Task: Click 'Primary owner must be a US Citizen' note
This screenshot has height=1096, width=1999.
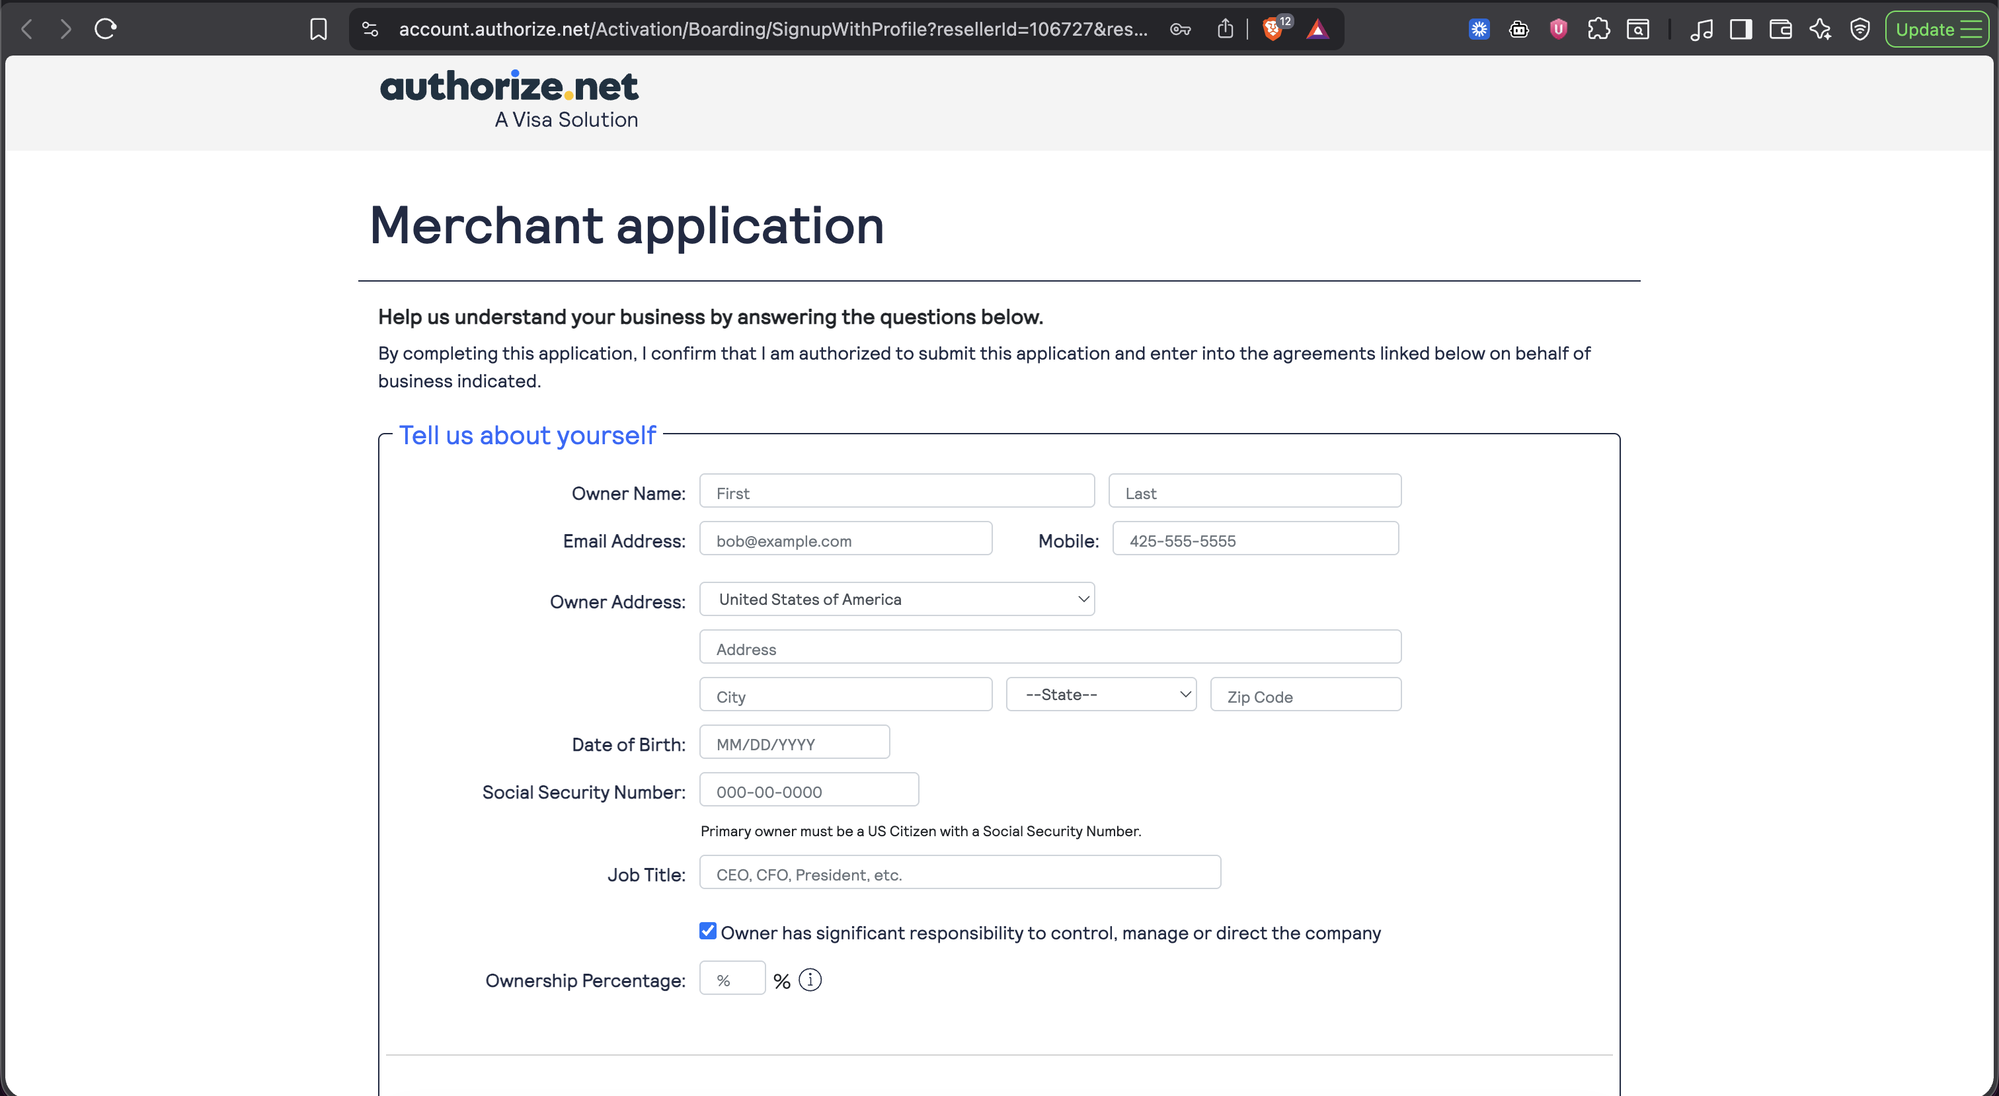Action: tap(920, 831)
